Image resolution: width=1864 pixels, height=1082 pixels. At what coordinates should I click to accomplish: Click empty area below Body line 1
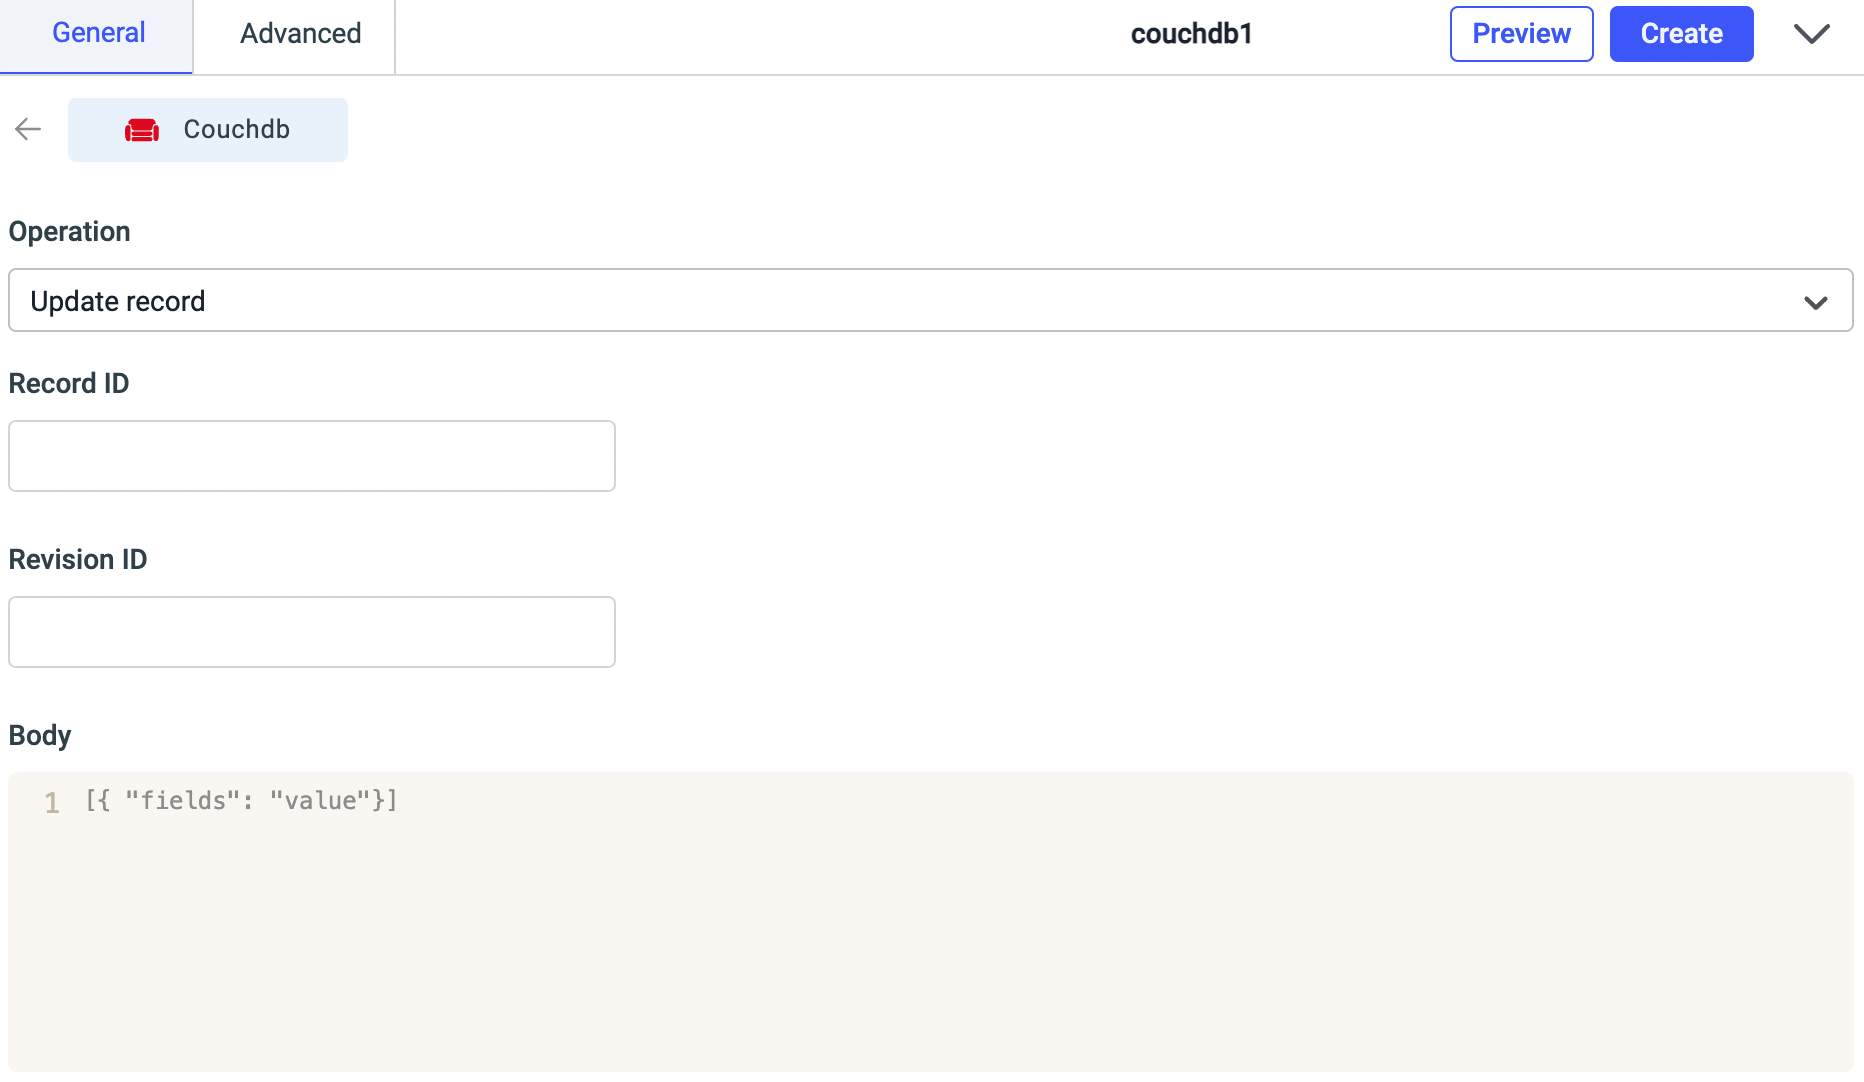point(930,950)
